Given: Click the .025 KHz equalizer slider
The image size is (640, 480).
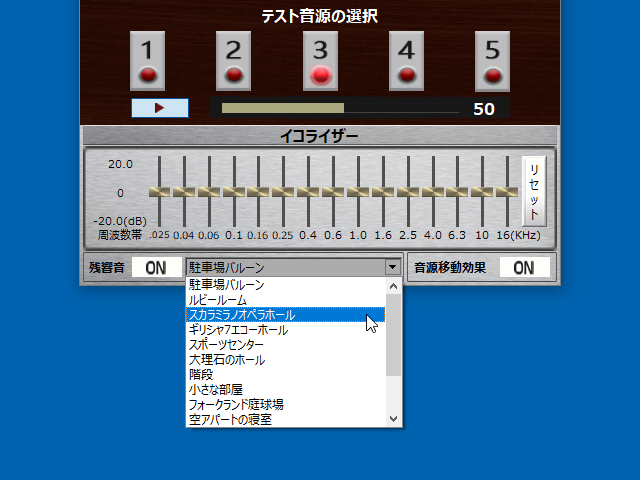Looking at the screenshot, I should (x=160, y=192).
